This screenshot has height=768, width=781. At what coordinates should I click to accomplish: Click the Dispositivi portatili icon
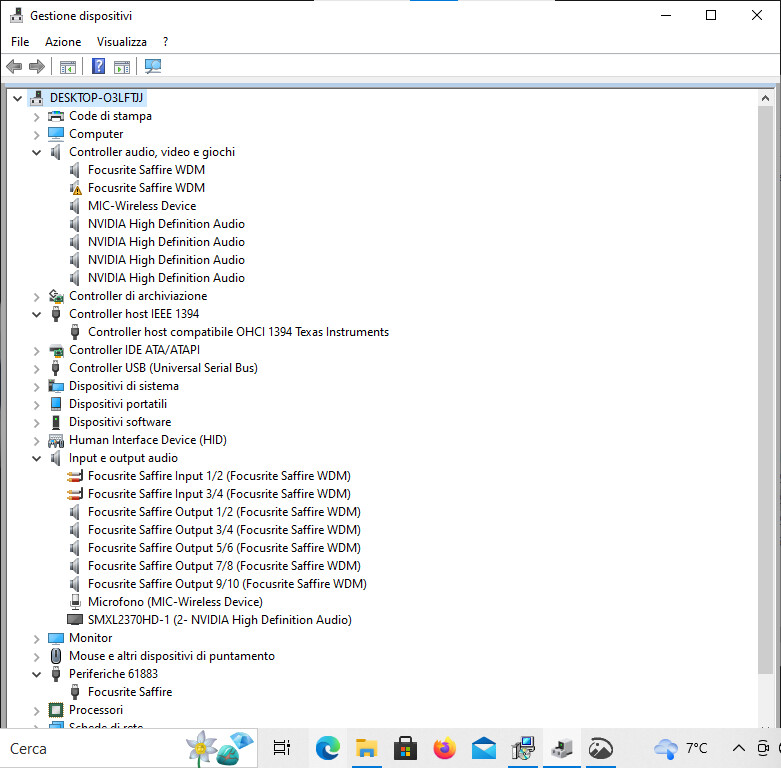click(x=56, y=404)
